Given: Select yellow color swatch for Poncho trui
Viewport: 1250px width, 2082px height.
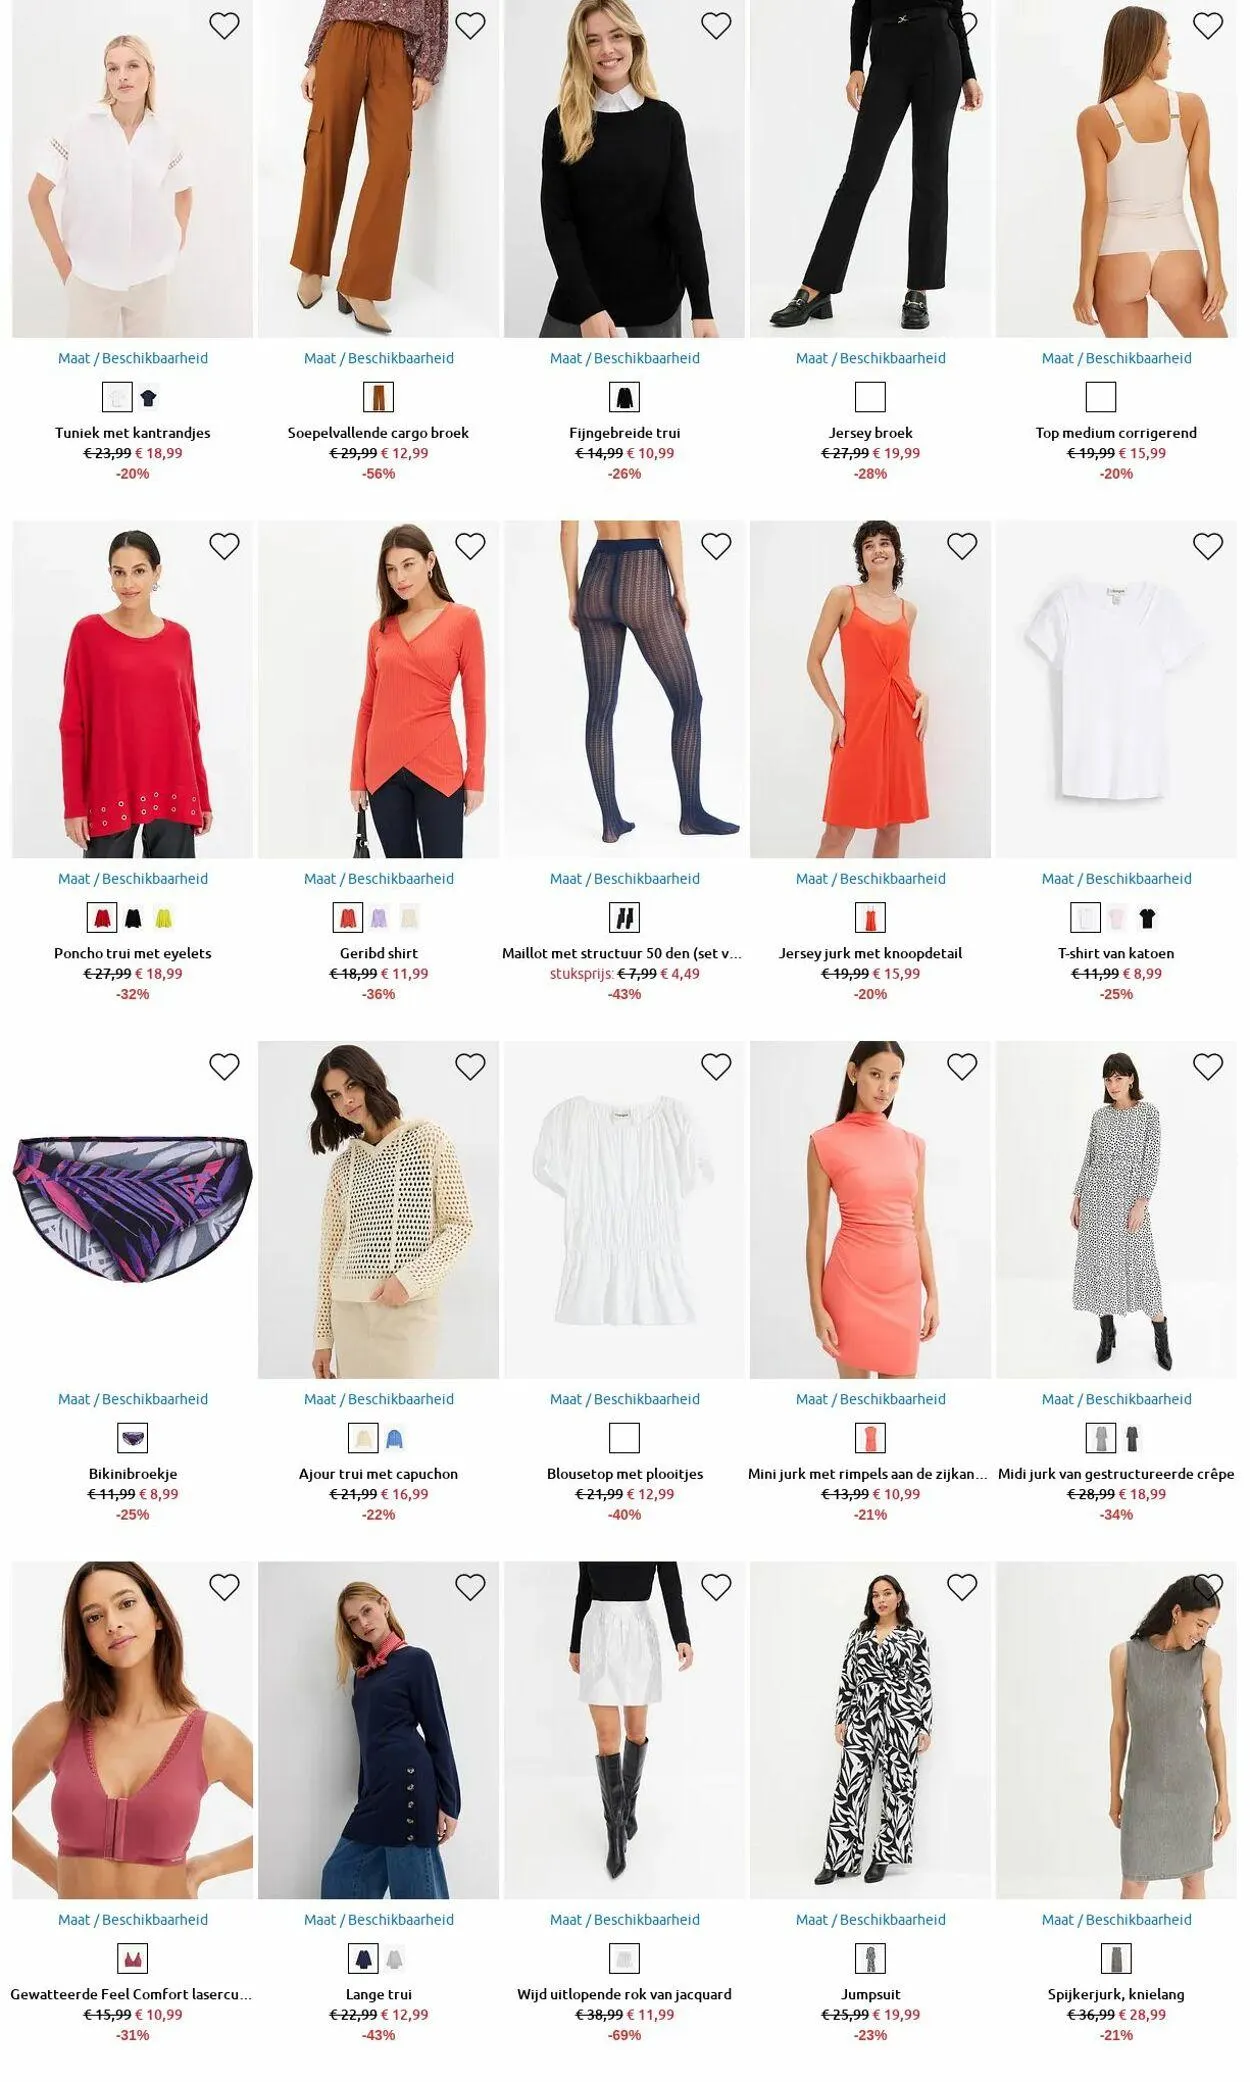Looking at the screenshot, I should tap(163, 917).
